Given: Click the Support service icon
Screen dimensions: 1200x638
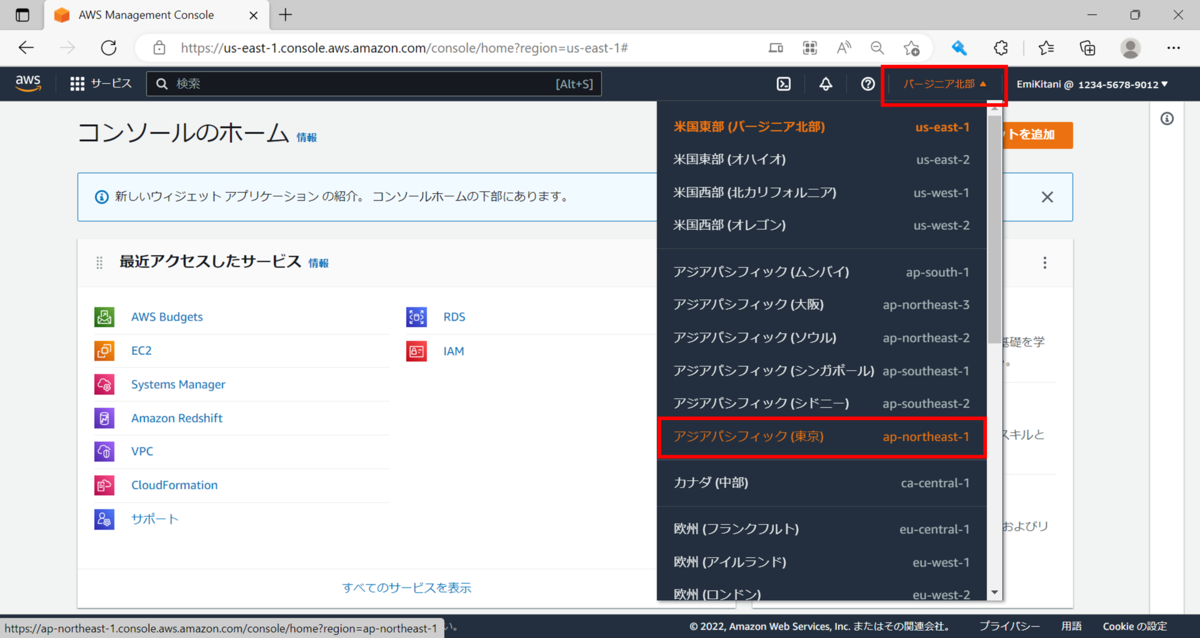Looking at the screenshot, I should 104,519.
